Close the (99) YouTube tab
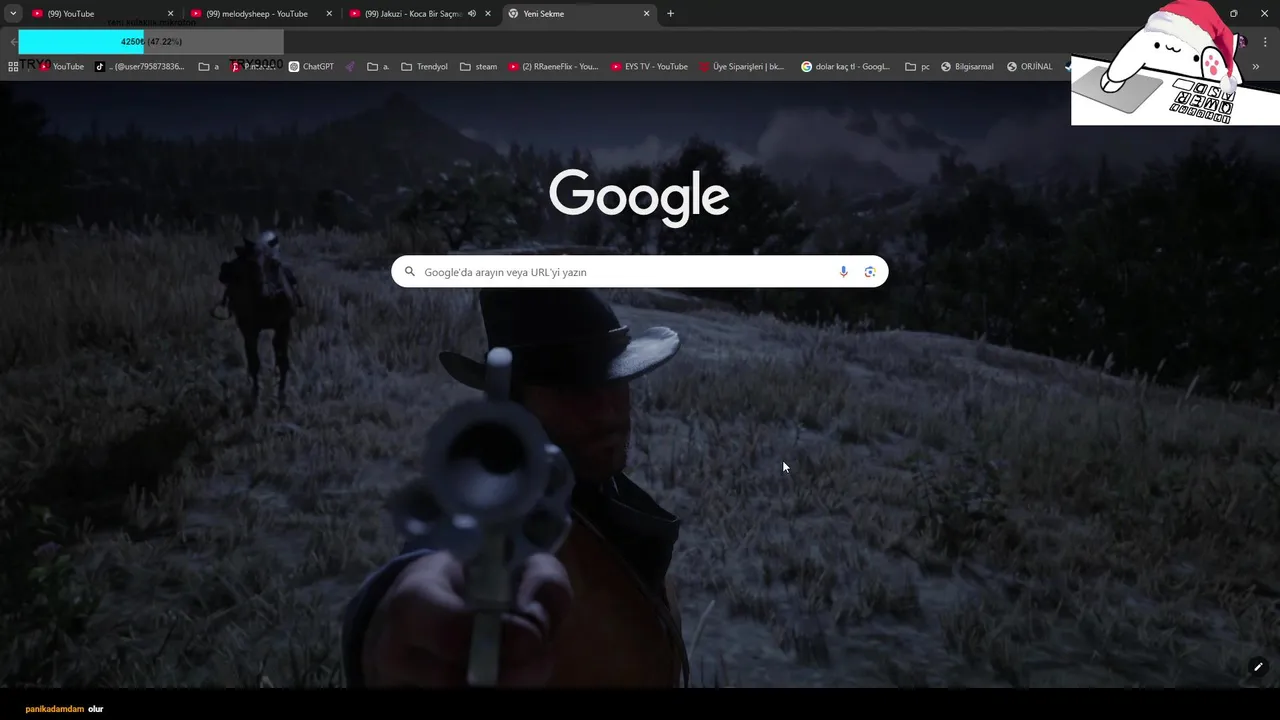Screen dimensions: 1280x720 point(170,14)
